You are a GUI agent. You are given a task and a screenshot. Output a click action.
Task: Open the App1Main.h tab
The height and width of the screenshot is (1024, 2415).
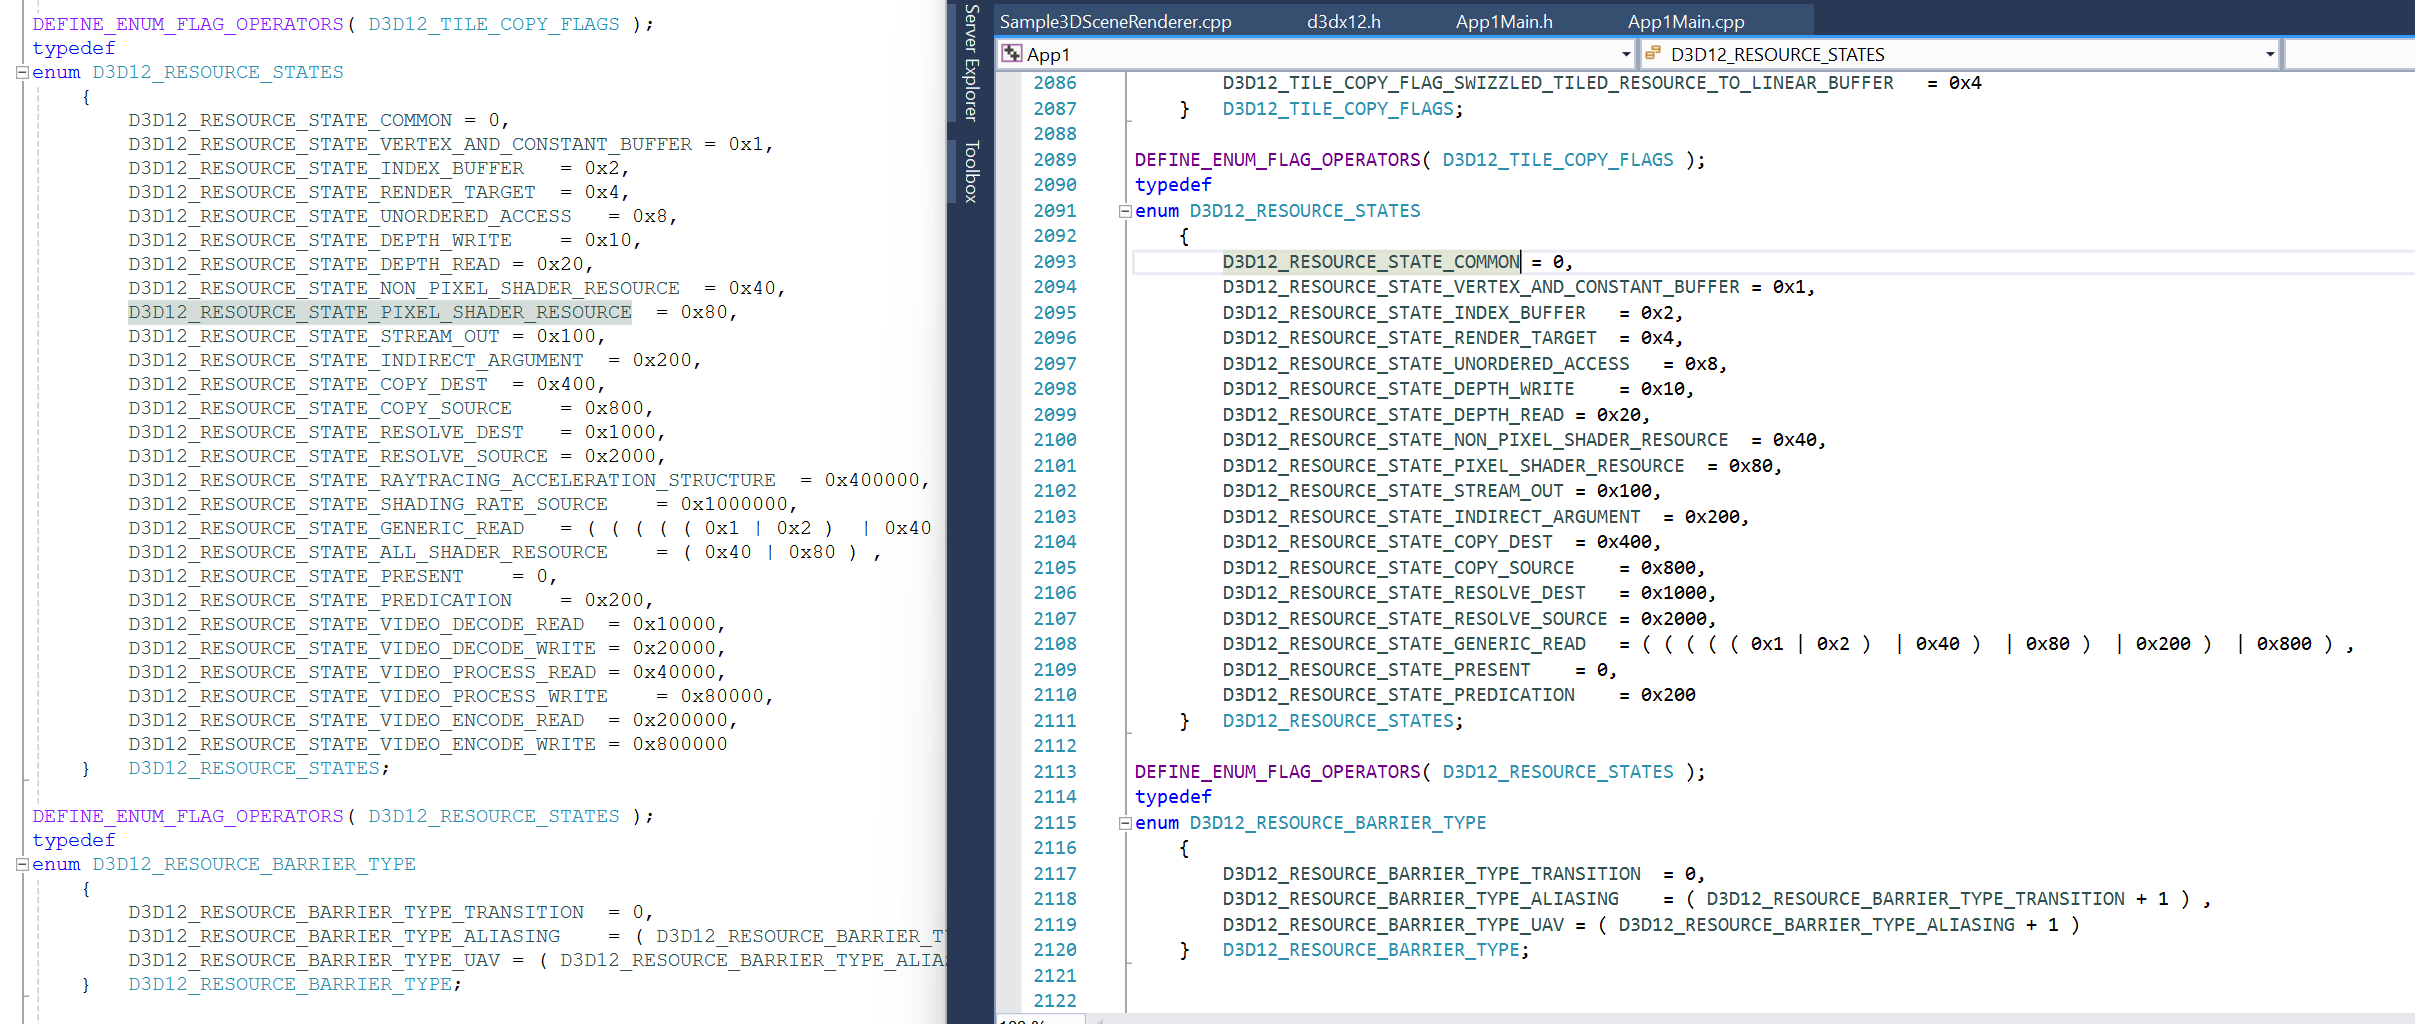click(x=1504, y=21)
